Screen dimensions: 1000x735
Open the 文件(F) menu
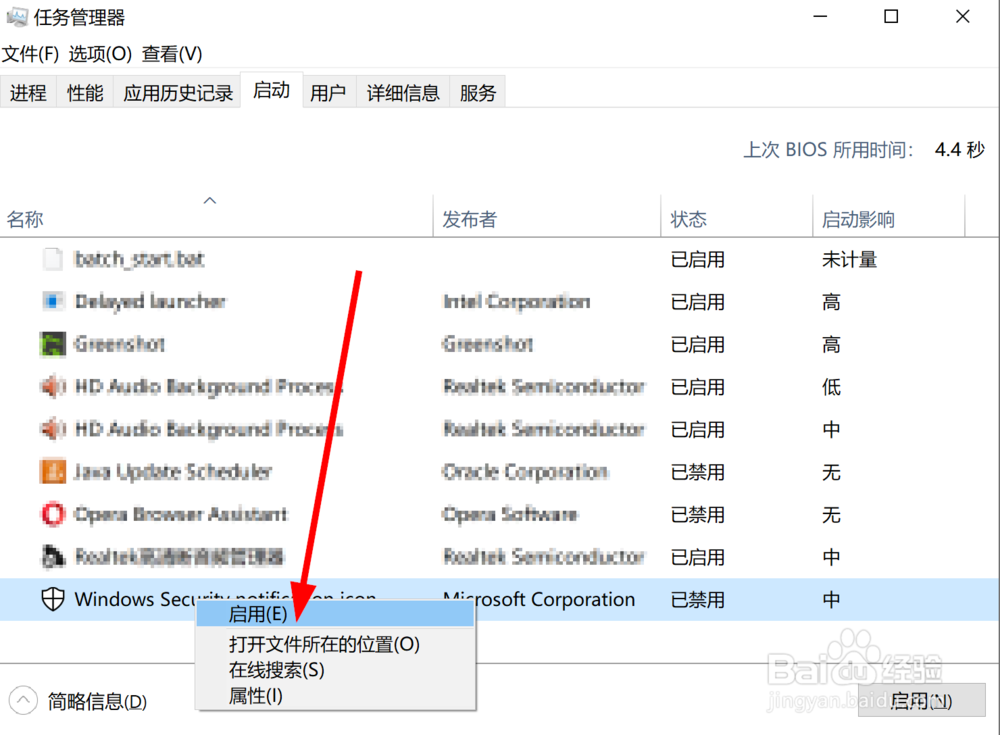point(30,54)
